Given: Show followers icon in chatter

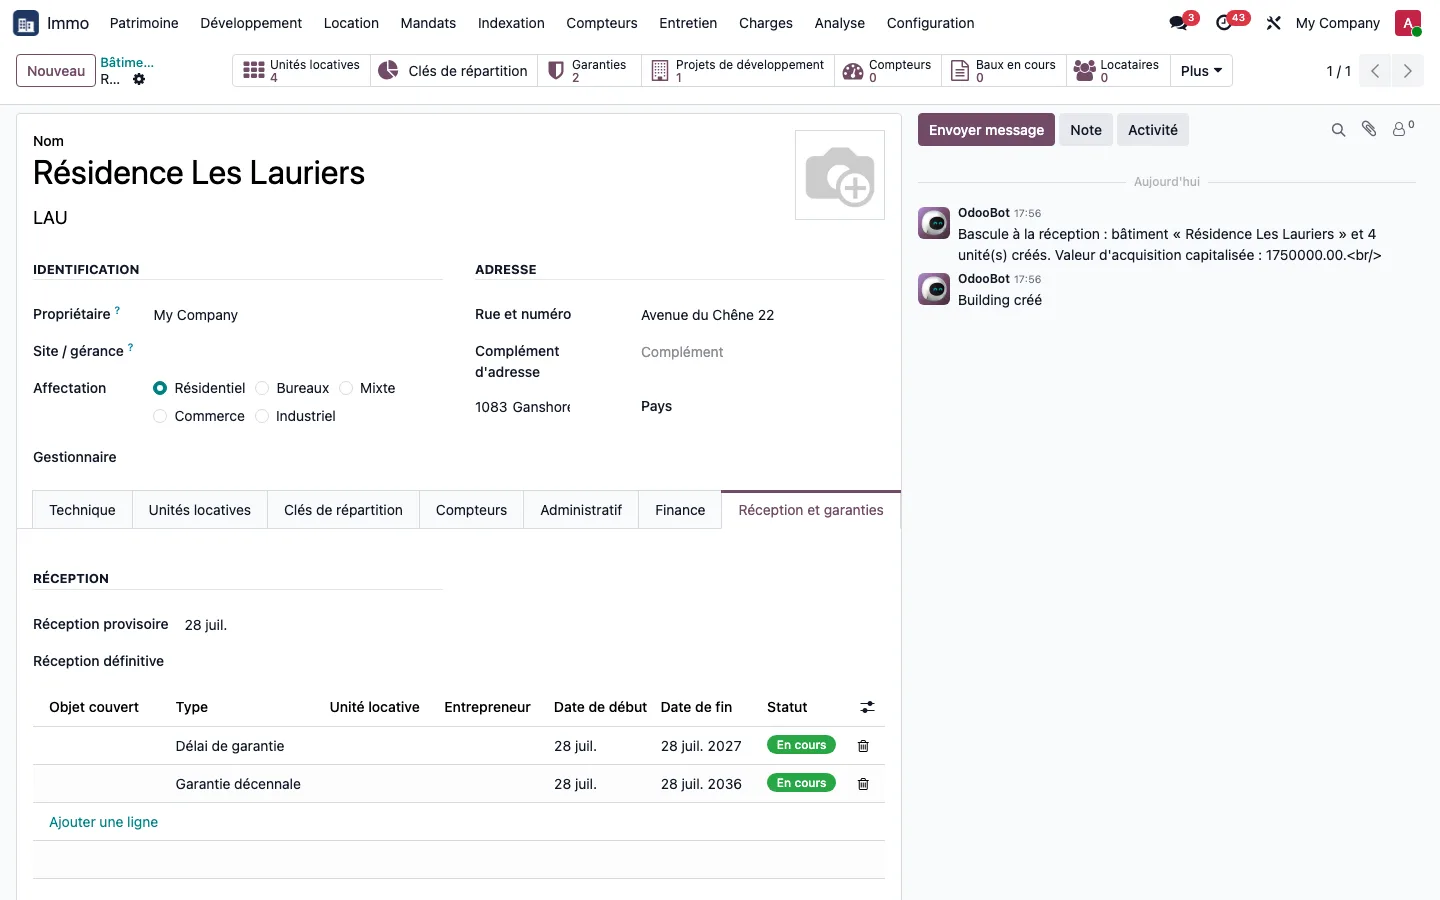Looking at the screenshot, I should tap(1403, 129).
